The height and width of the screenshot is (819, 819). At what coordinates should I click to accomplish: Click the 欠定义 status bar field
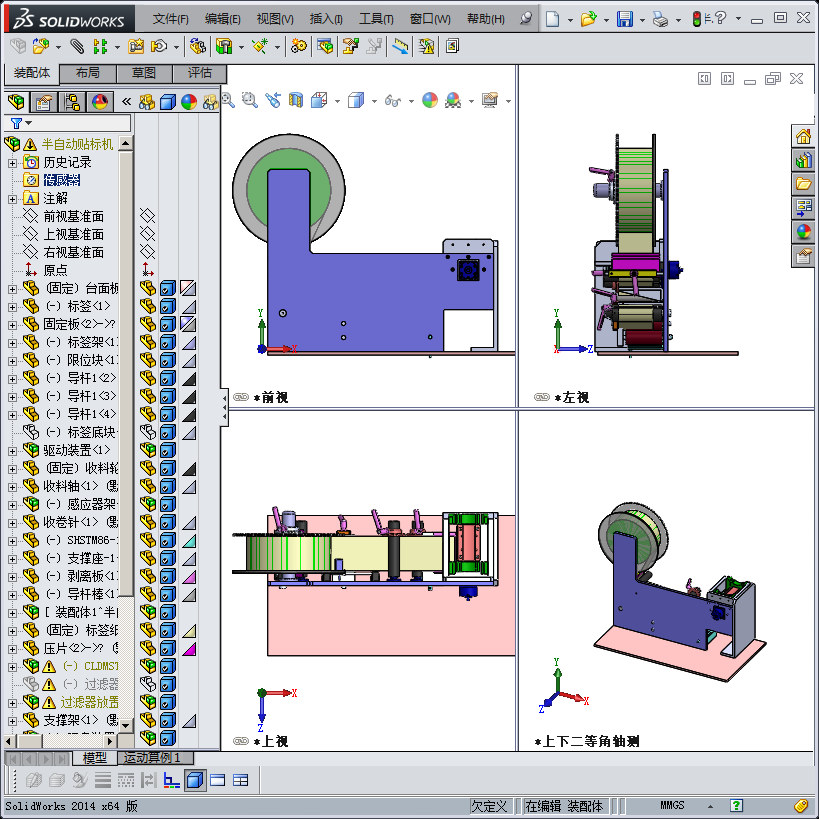489,806
